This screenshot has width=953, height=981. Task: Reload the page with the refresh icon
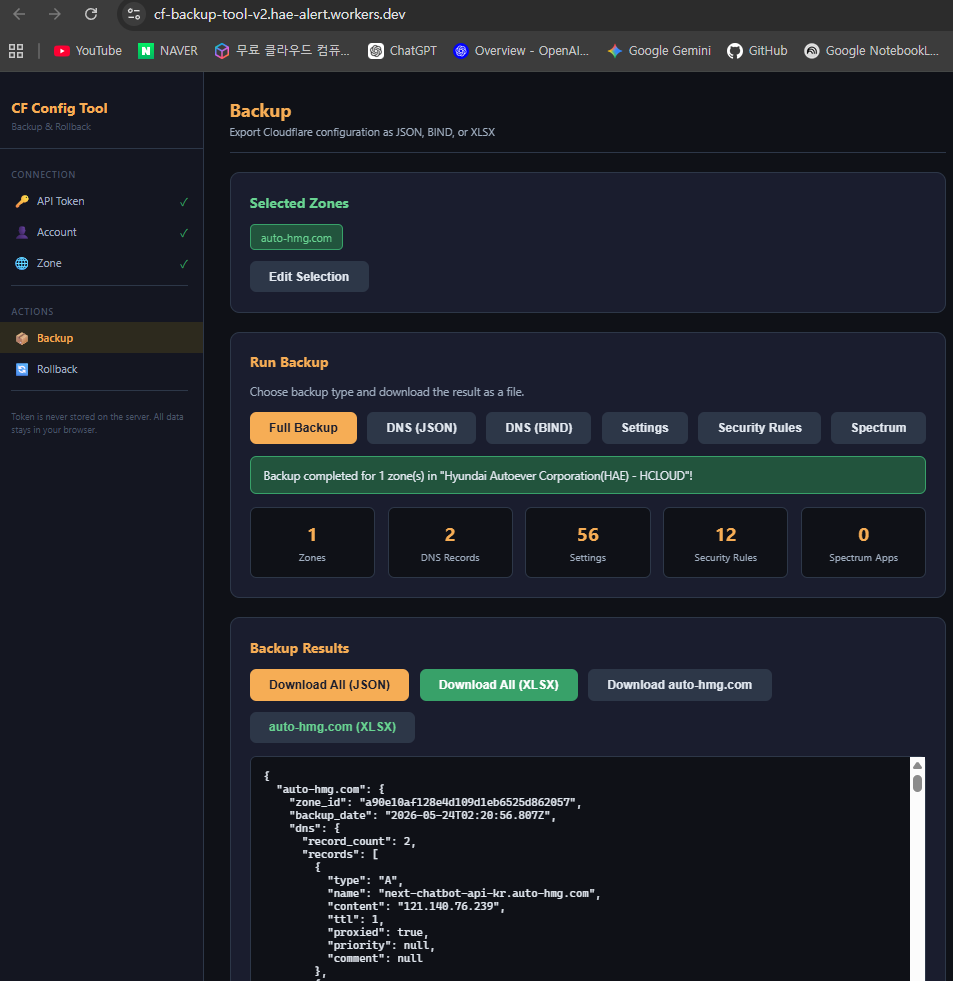pyautogui.click(x=91, y=14)
